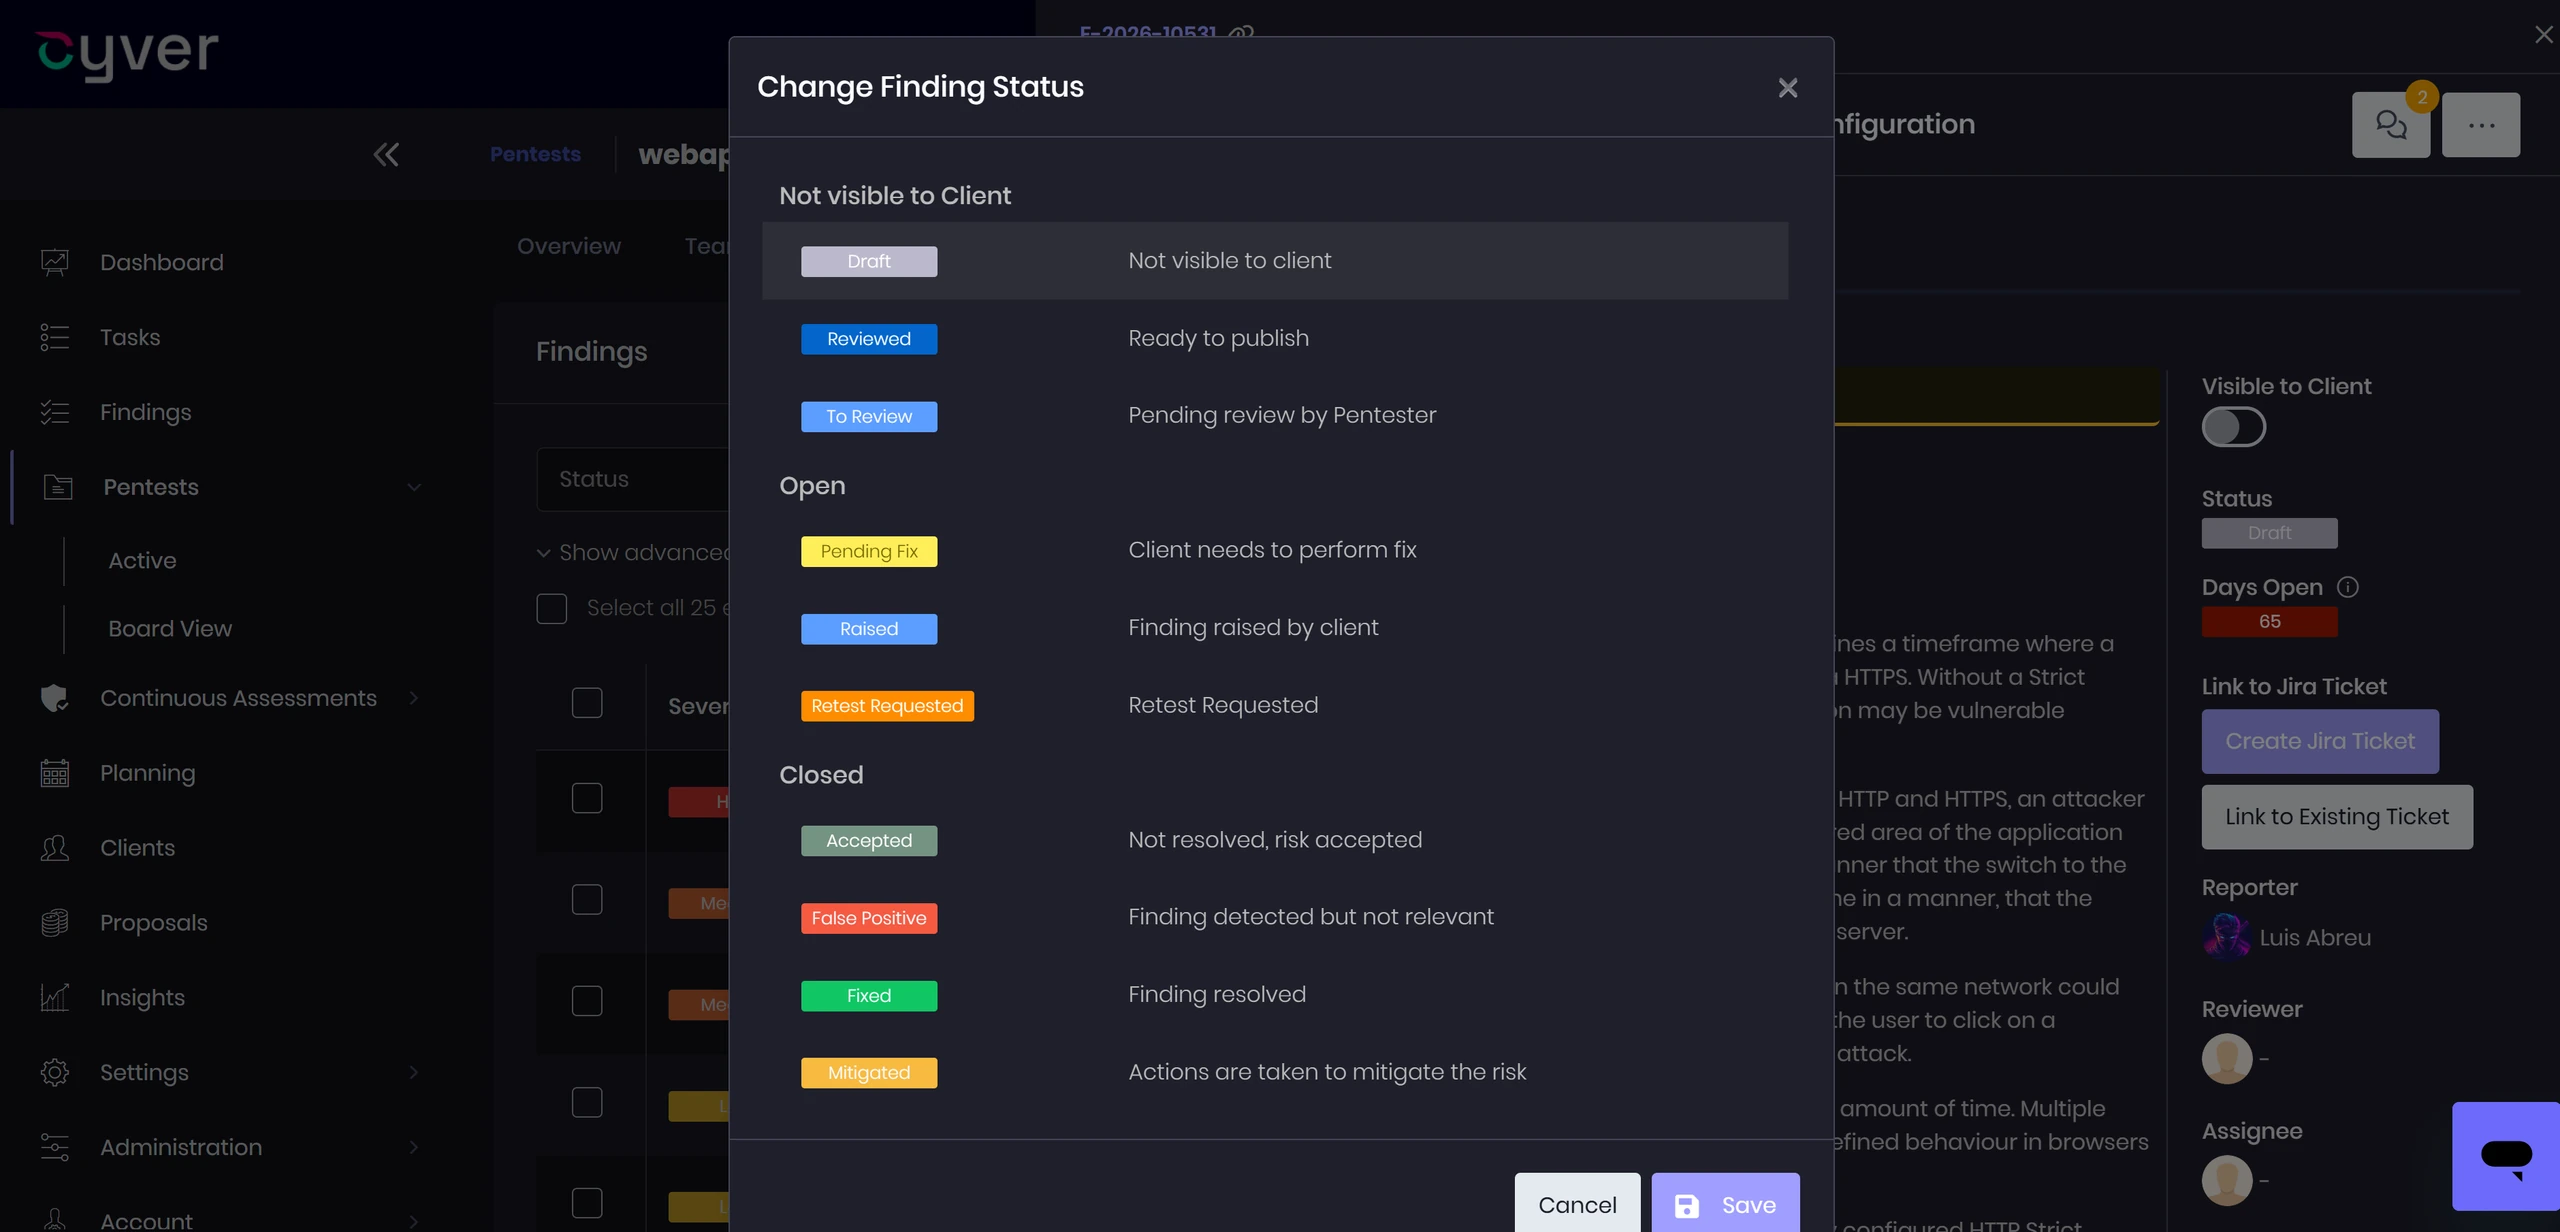Click the Findings checklist icon in sidebar
The image size is (2560, 1232).
coord(55,412)
